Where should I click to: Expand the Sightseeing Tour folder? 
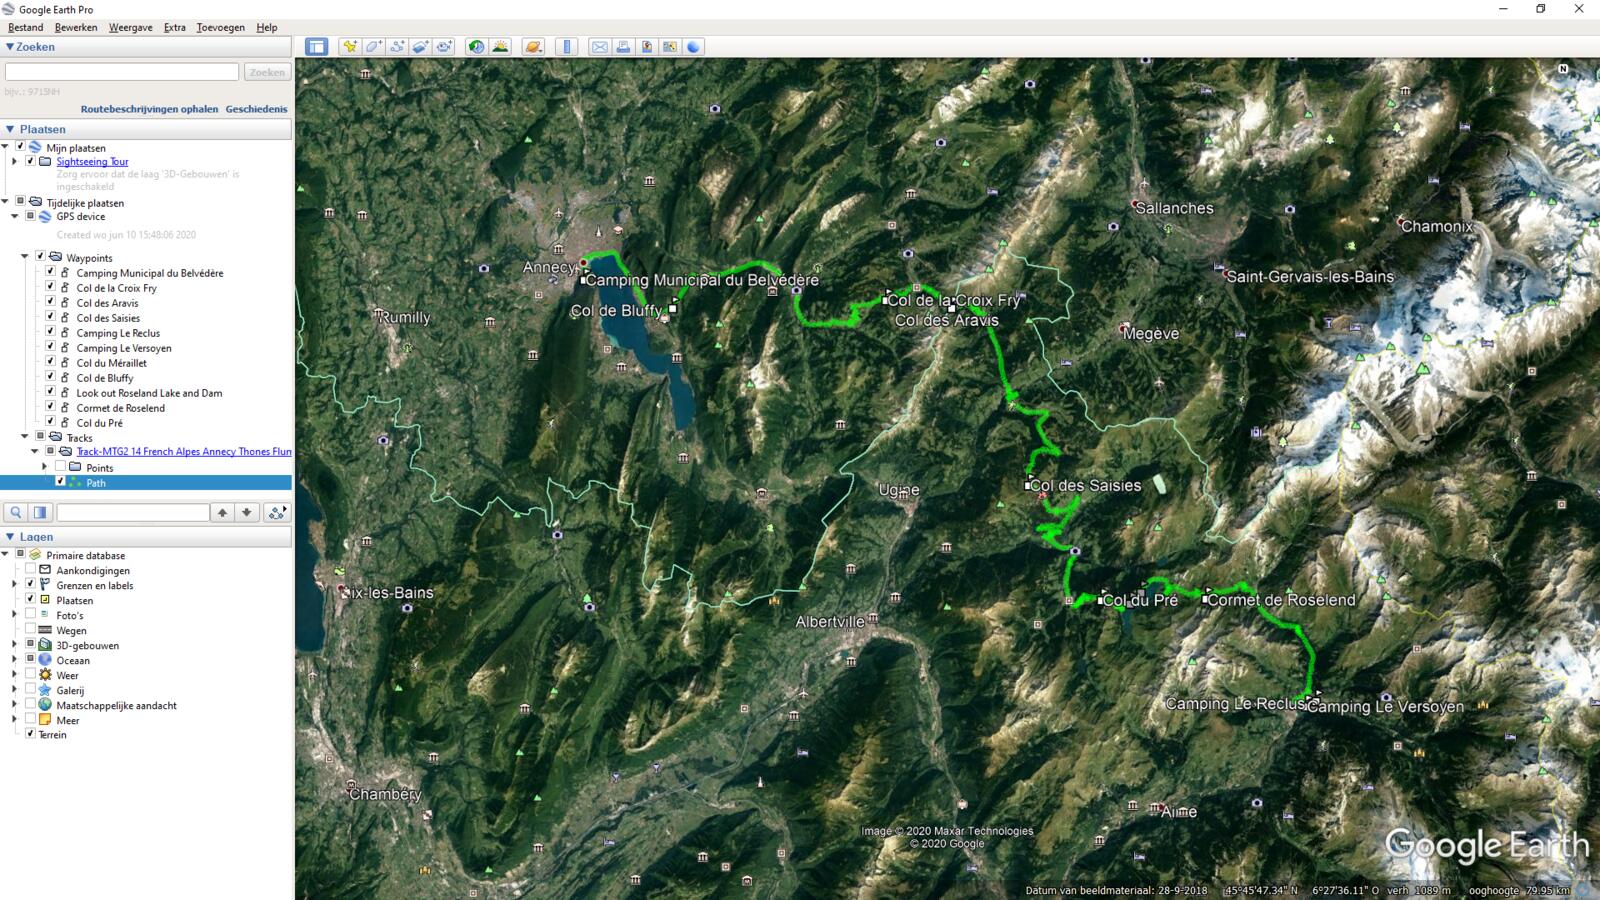pos(15,161)
